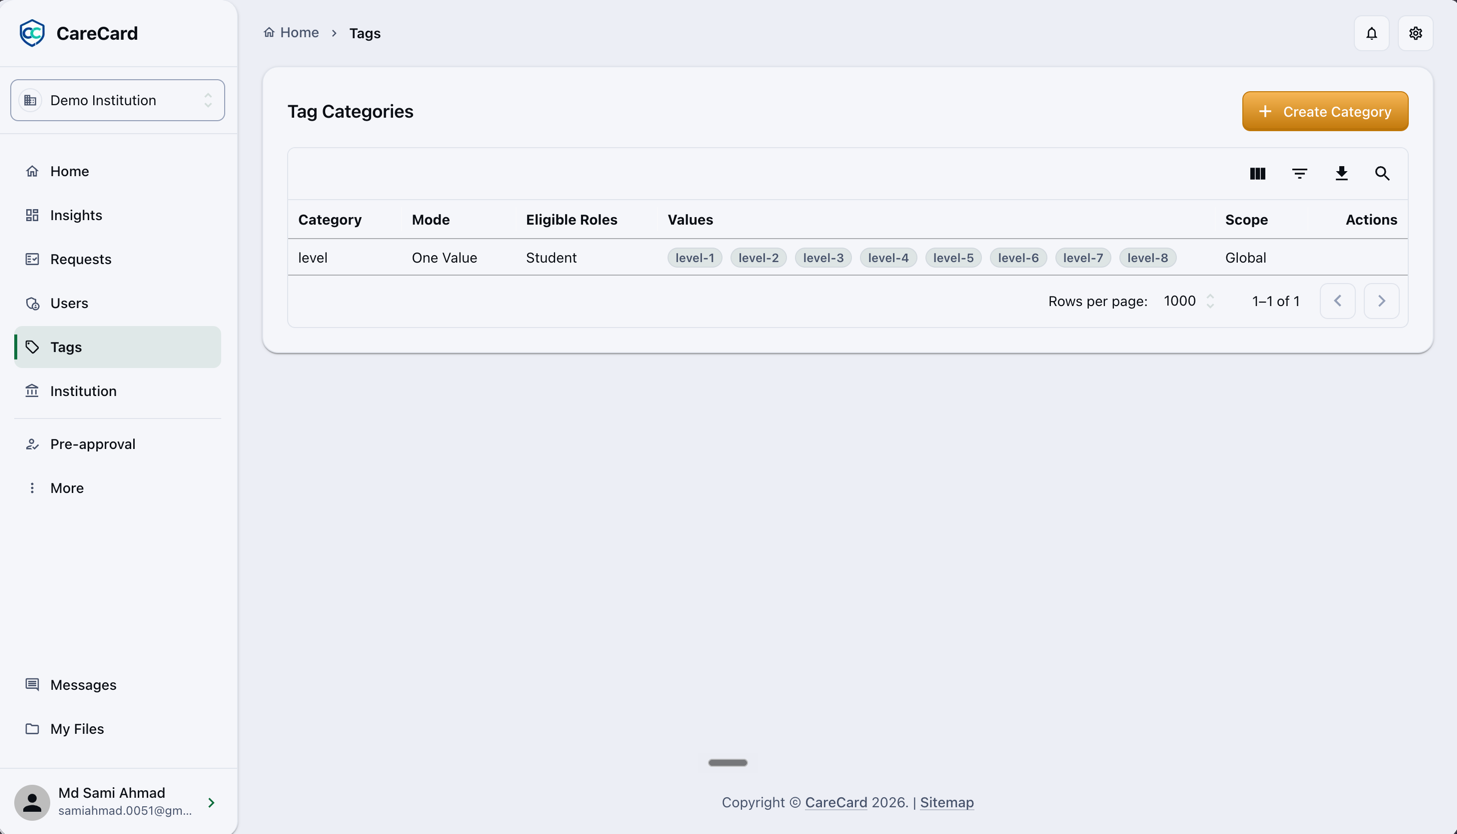The width and height of the screenshot is (1457, 834).
Task: Download the table as CSV icon
Action: (x=1341, y=174)
